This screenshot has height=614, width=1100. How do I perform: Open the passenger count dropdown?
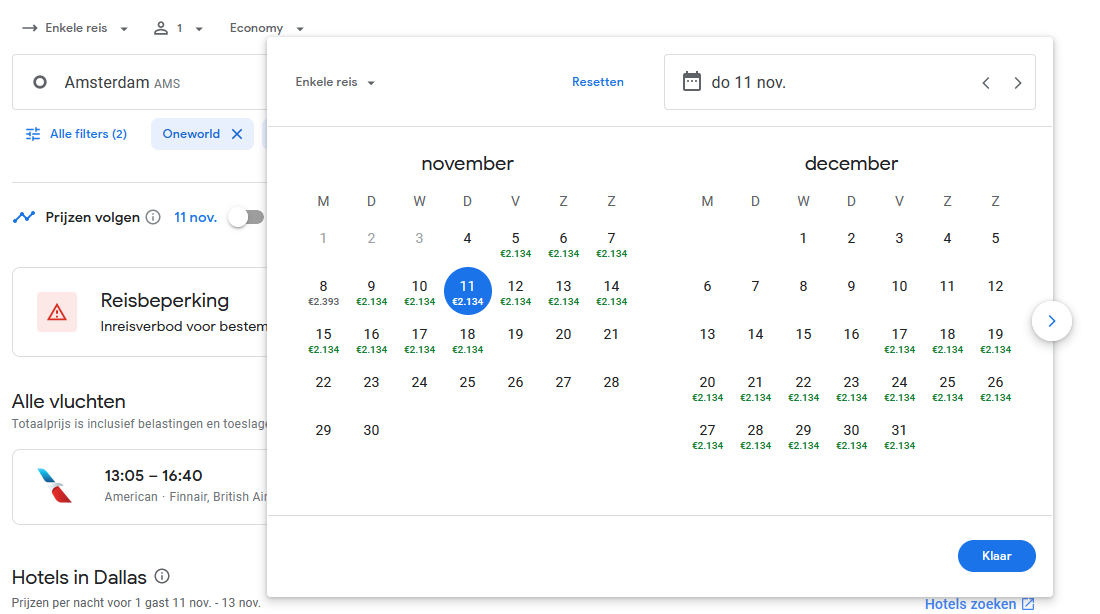[x=178, y=28]
